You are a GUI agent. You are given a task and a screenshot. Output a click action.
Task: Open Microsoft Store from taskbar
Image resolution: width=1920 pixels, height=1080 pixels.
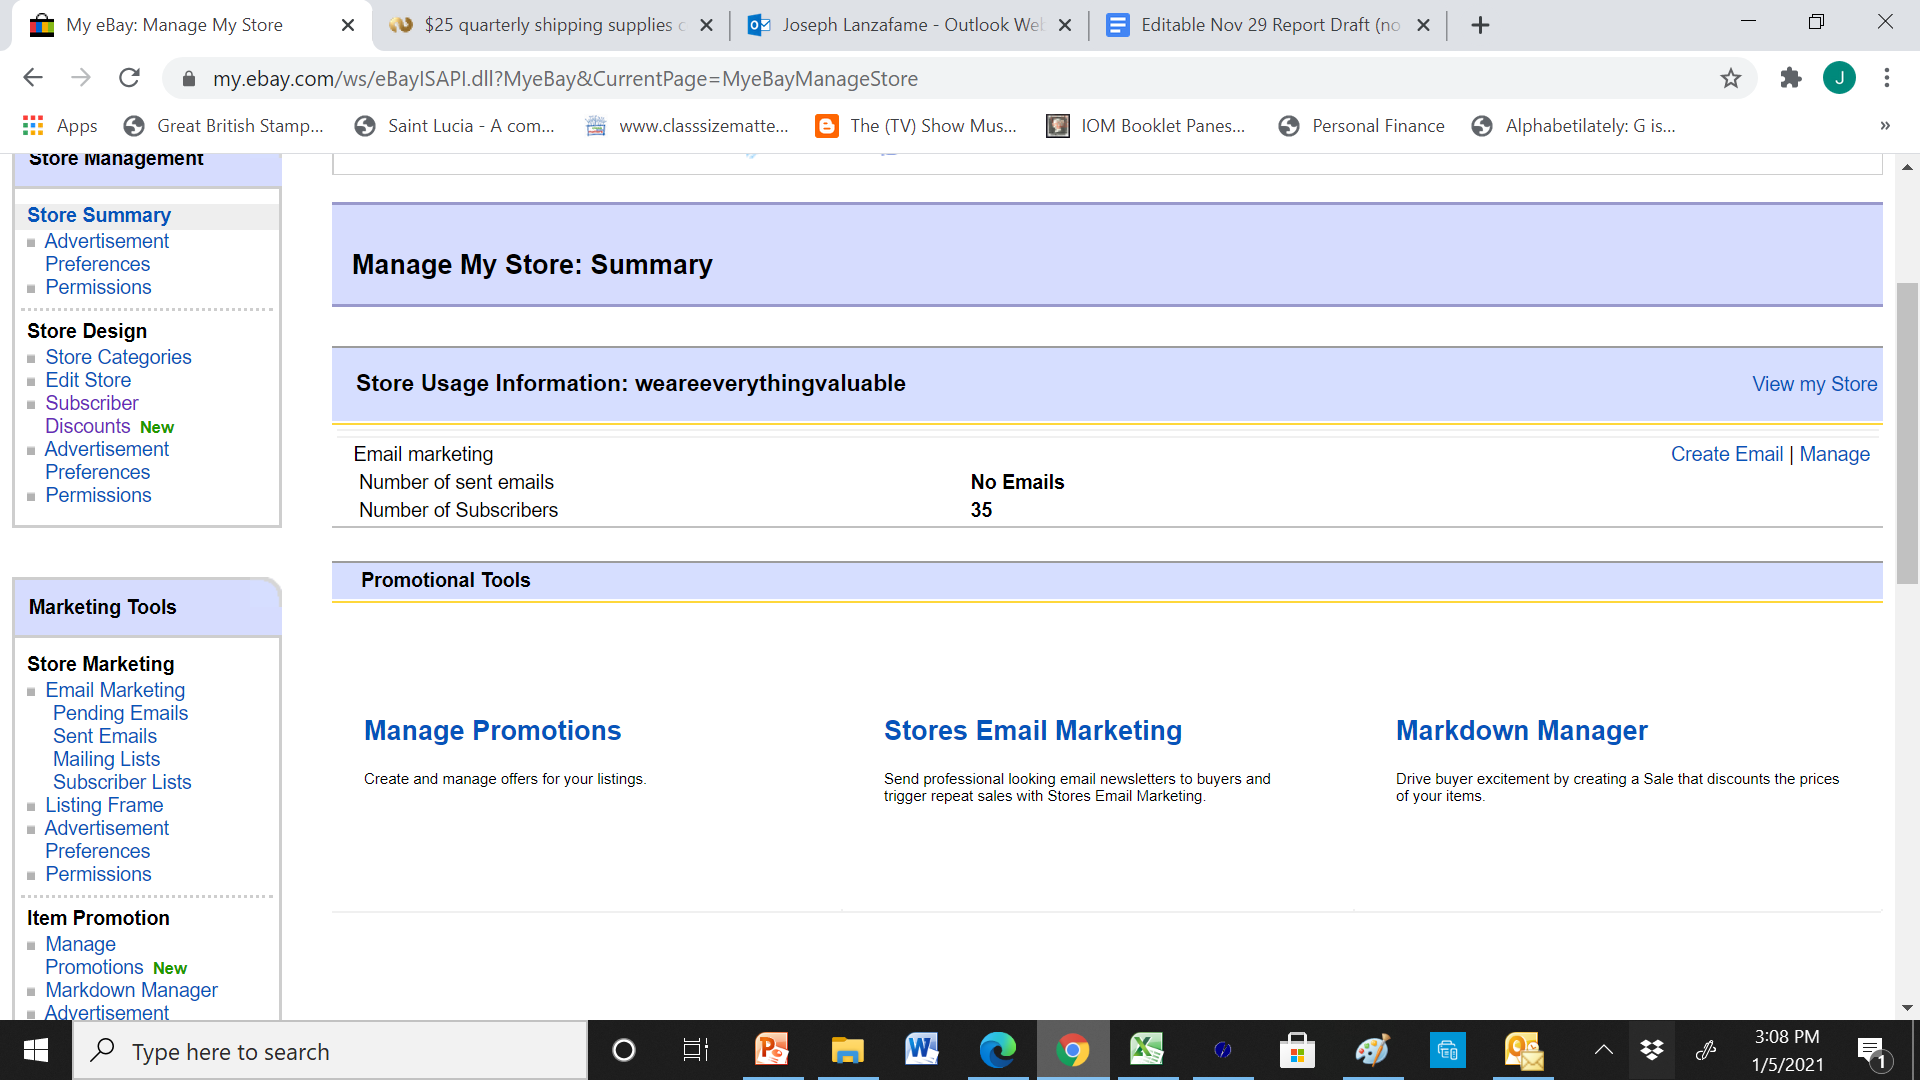pyautogui.click(x=1297, y=1050)
